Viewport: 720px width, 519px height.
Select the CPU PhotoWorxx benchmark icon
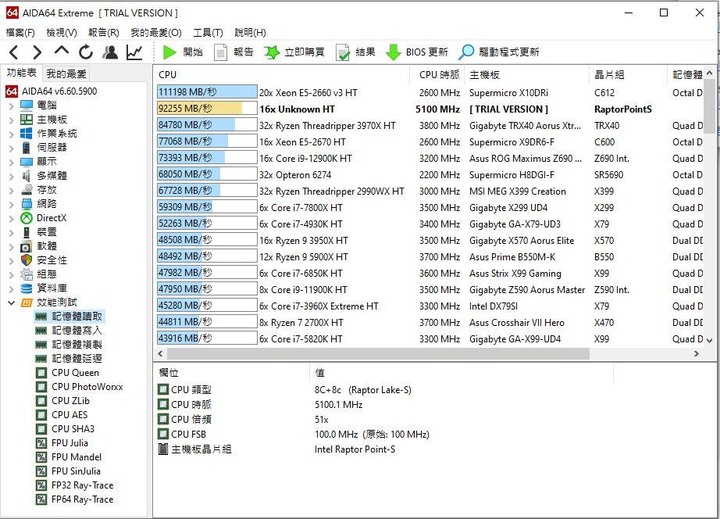tap(41, 387)
